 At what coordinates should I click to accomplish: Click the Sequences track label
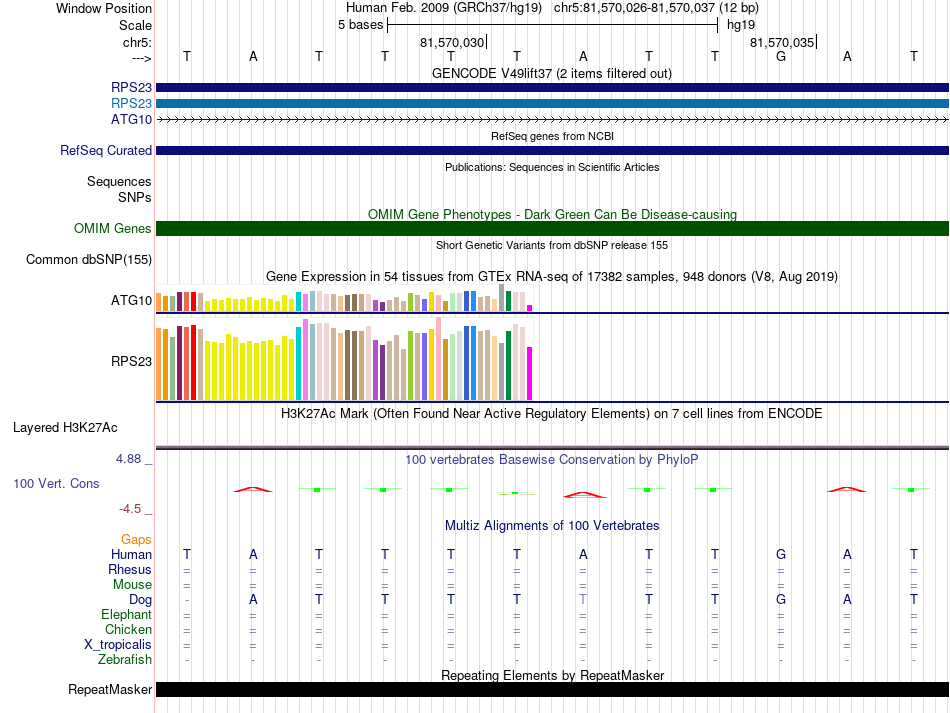point(119,181)
